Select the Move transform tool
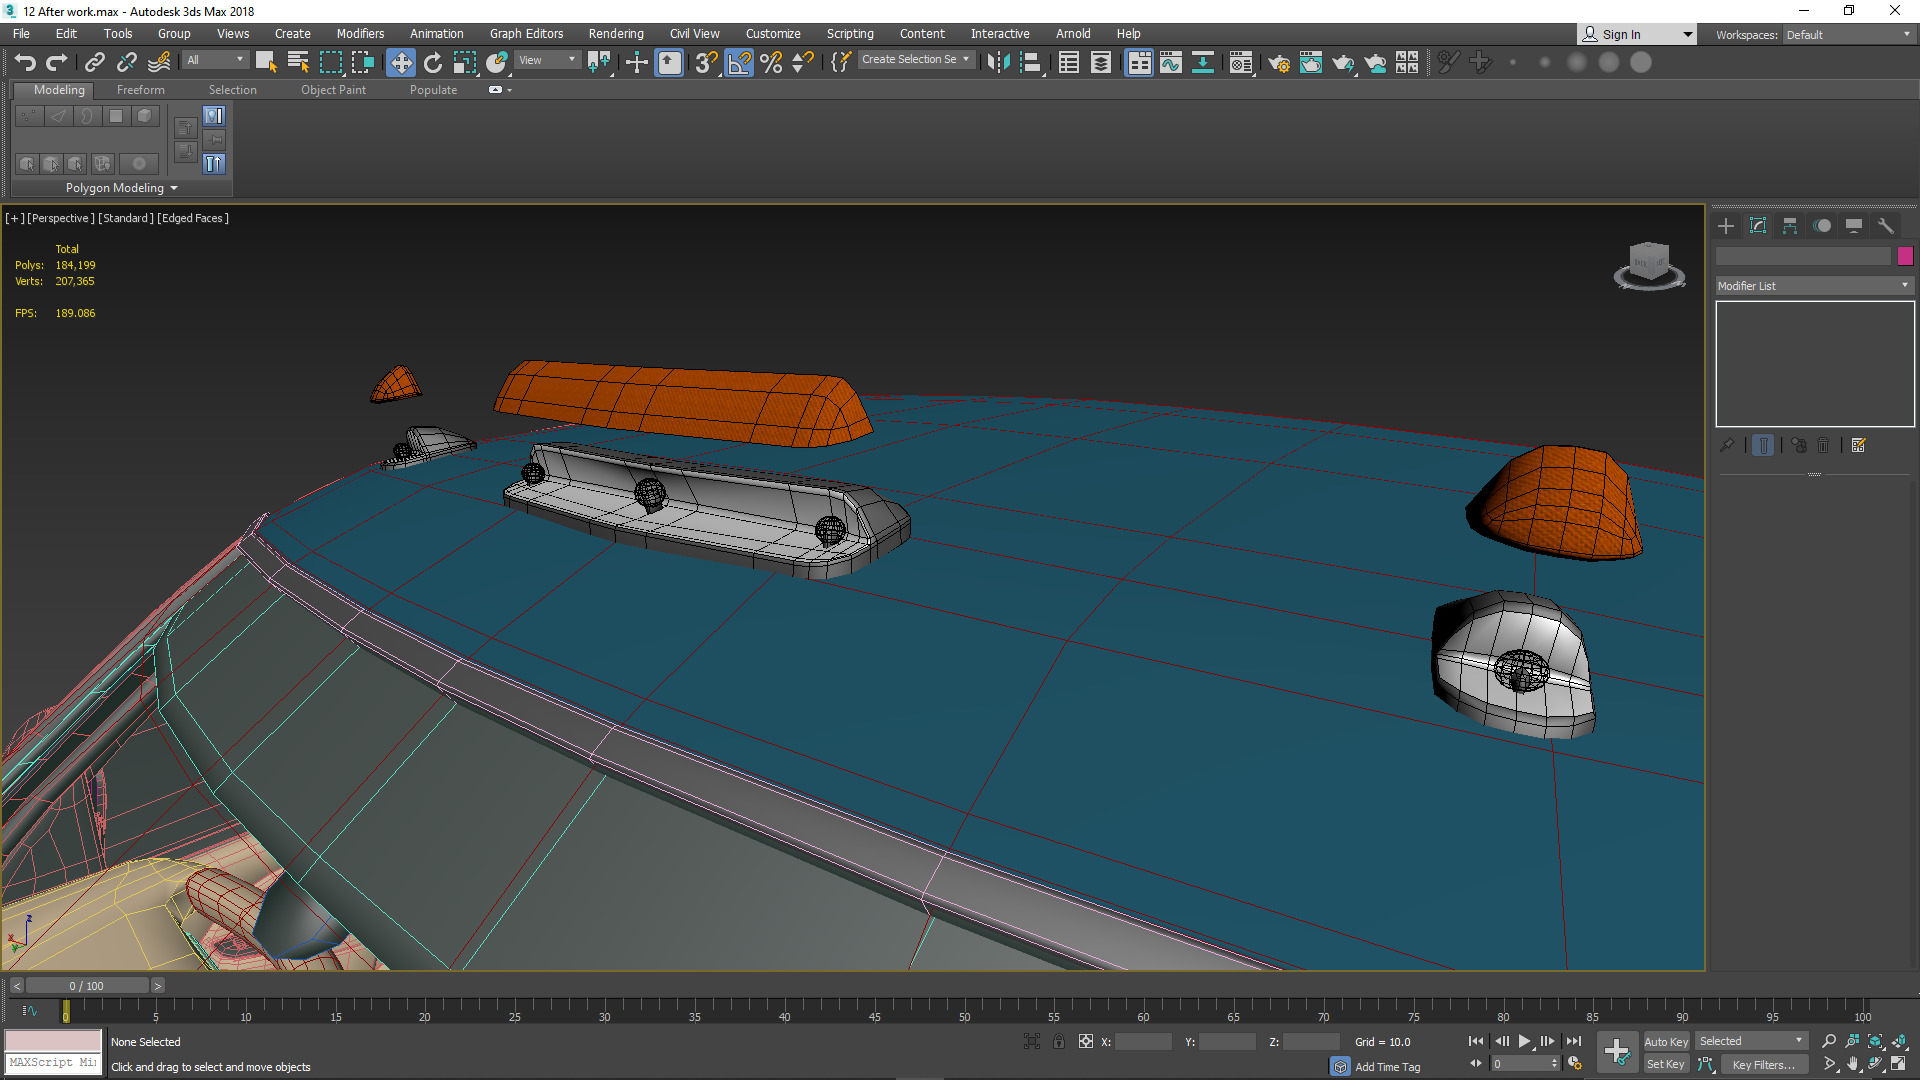 coord(400,63)
